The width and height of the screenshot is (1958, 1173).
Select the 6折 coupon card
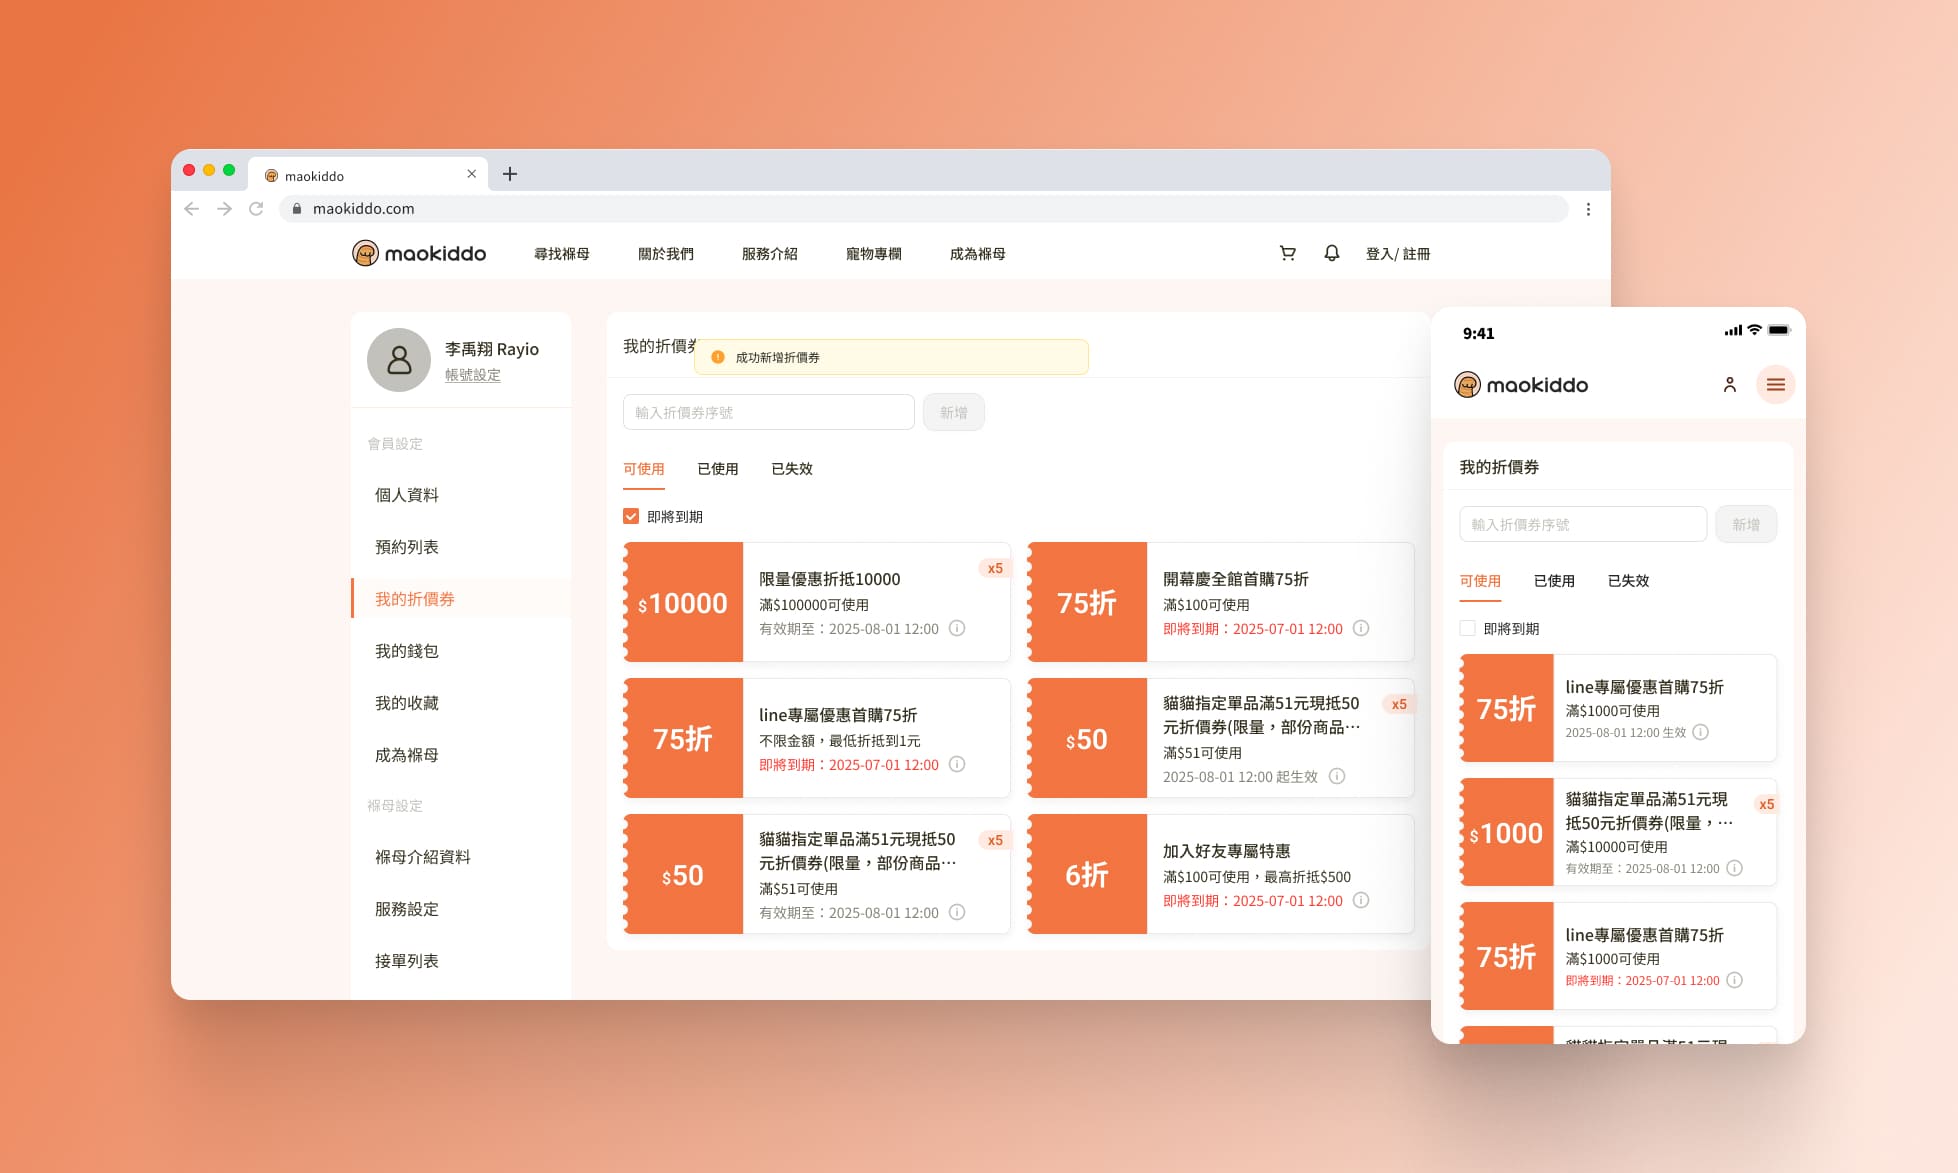pos(1220,874)
